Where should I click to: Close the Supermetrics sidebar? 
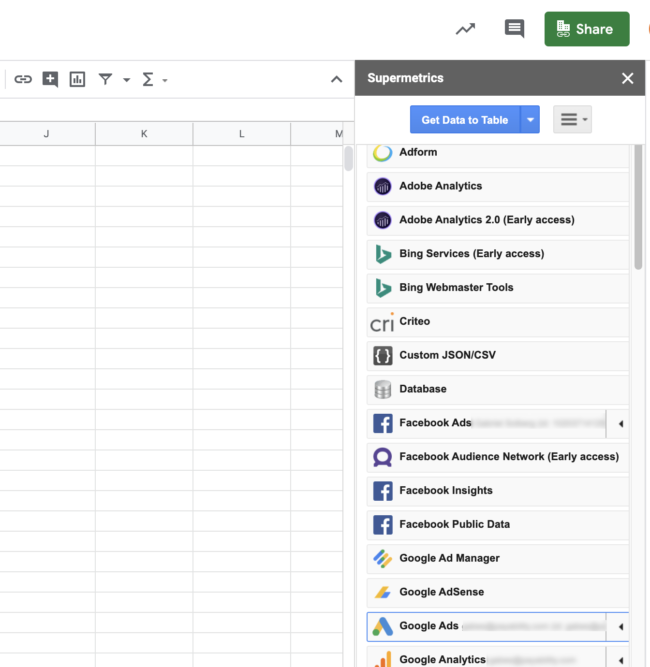(x=627, y=78)
